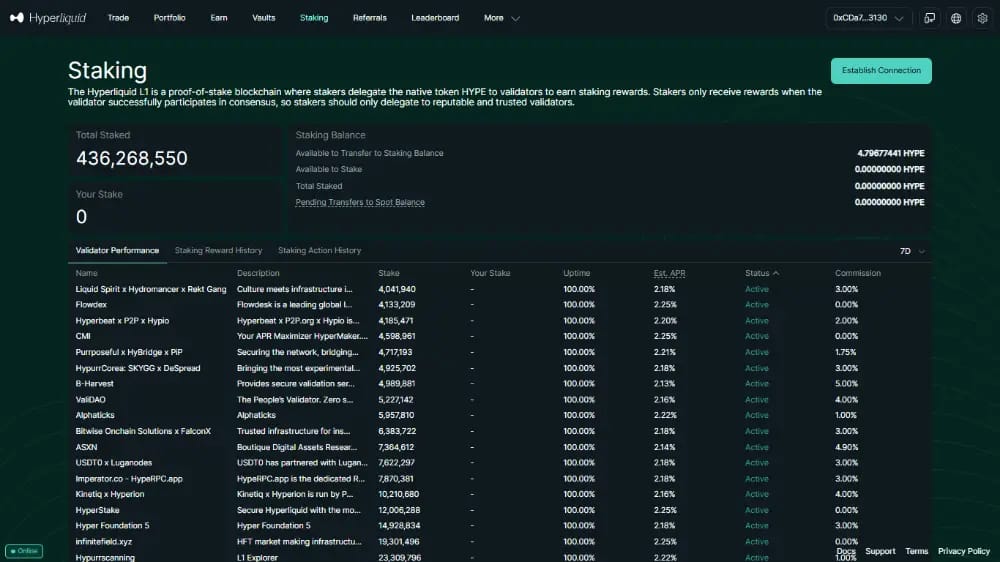Sort by Uptime column header
Image resolution: width=1000 pixels, height=562 pixels.
(x=577, y=273)
